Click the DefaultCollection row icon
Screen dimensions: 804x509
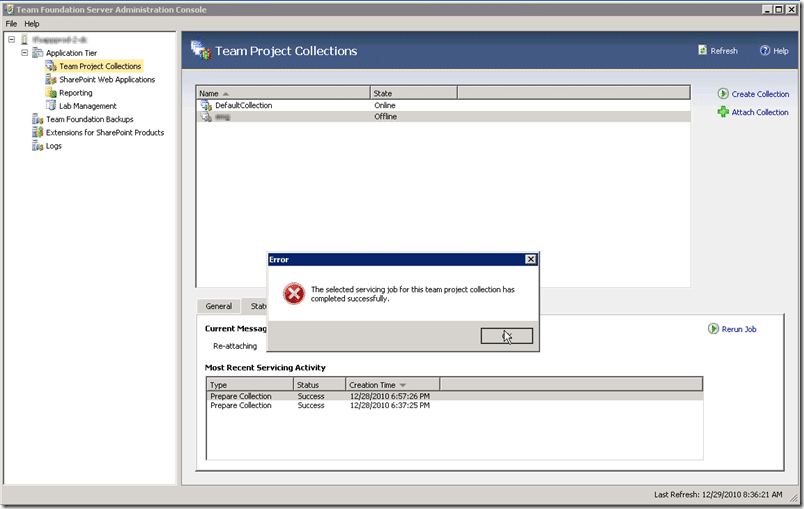coord(206,105)
